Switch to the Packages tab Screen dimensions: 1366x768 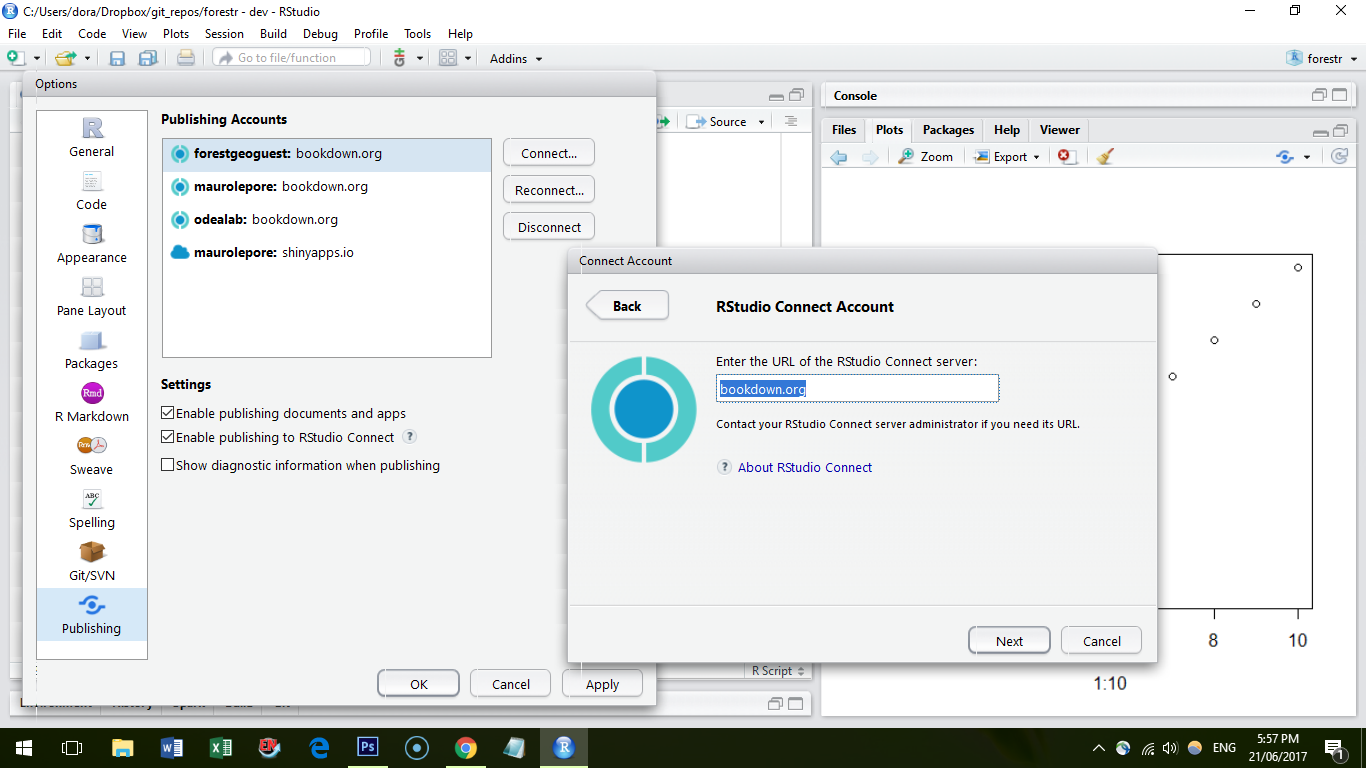click(x=948, y=130)
